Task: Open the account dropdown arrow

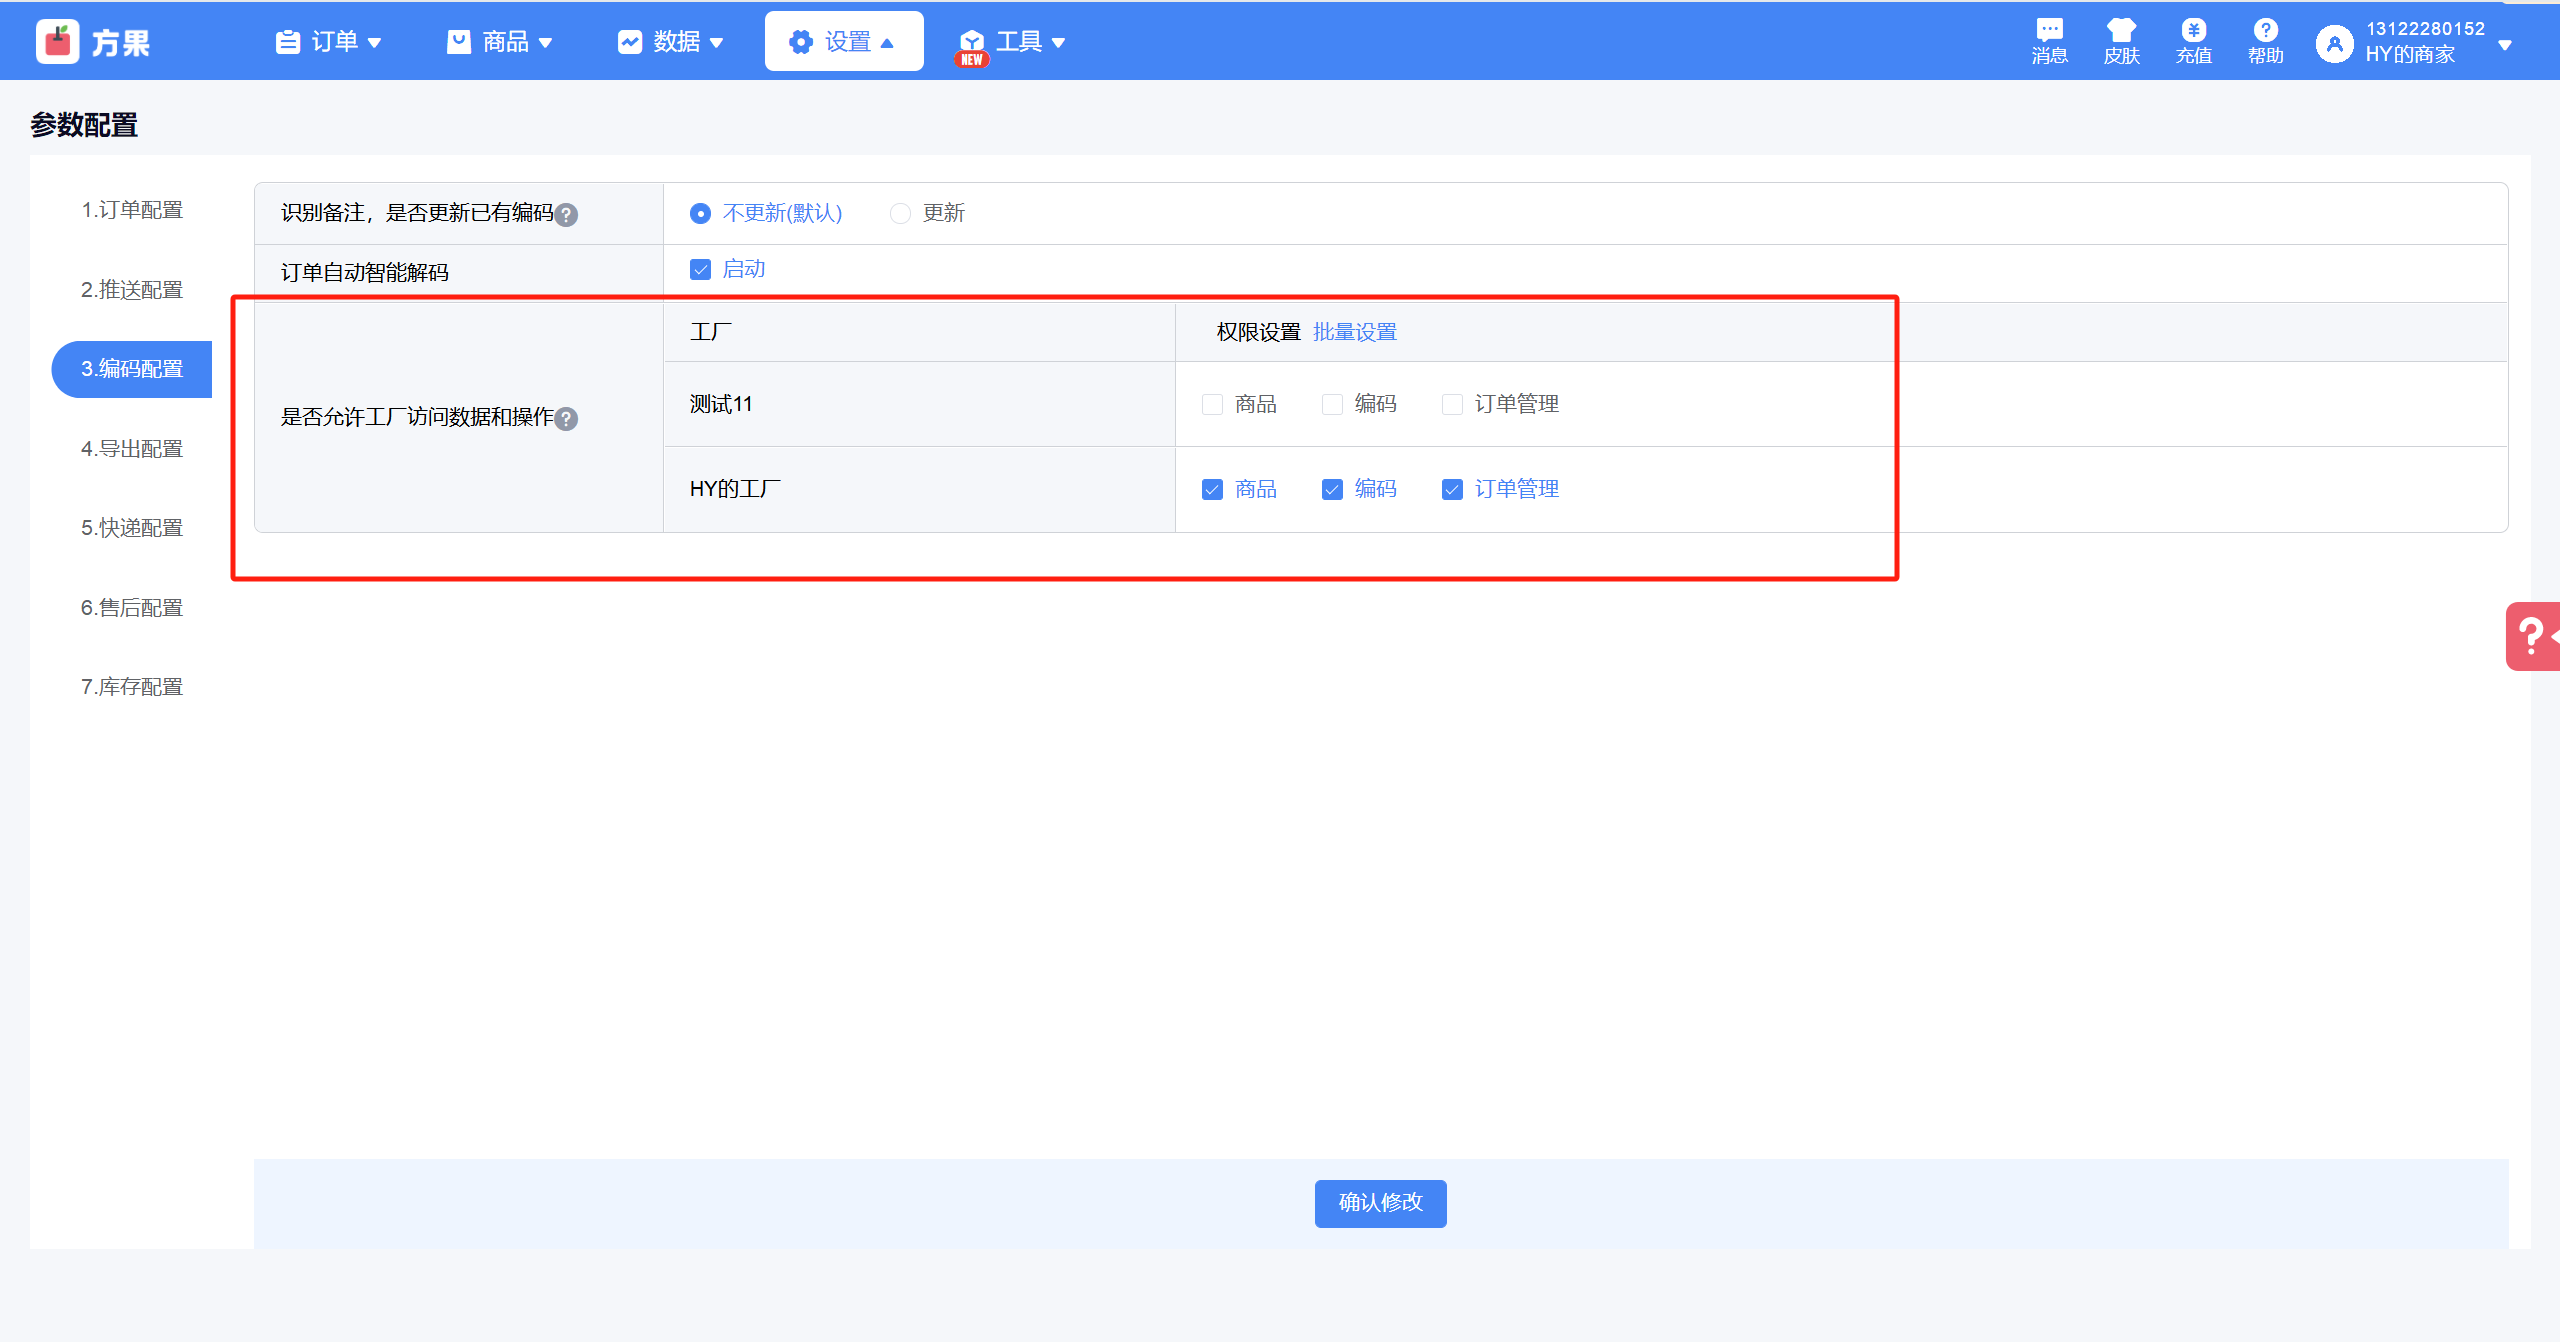Action: coord(2505,45)
